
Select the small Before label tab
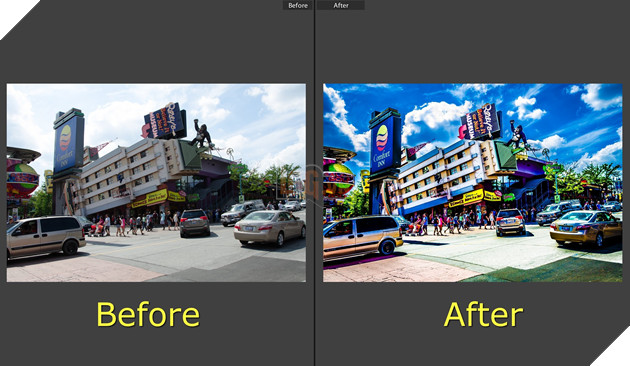(x=298, y=5)
